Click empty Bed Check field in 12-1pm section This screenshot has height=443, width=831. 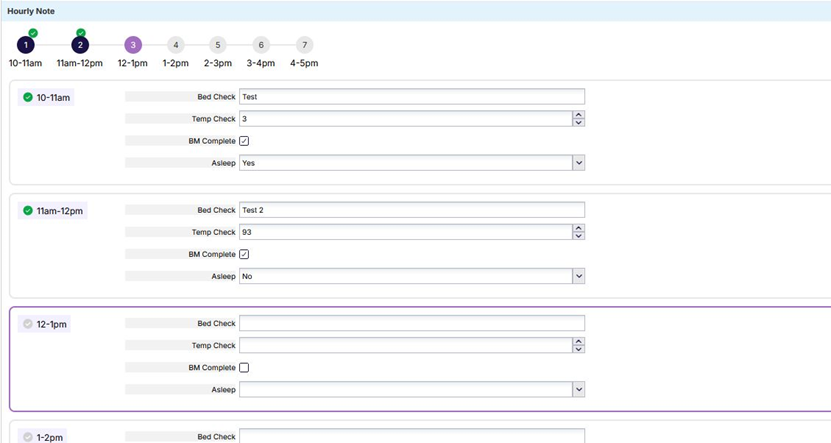click(x=412, y=324)
